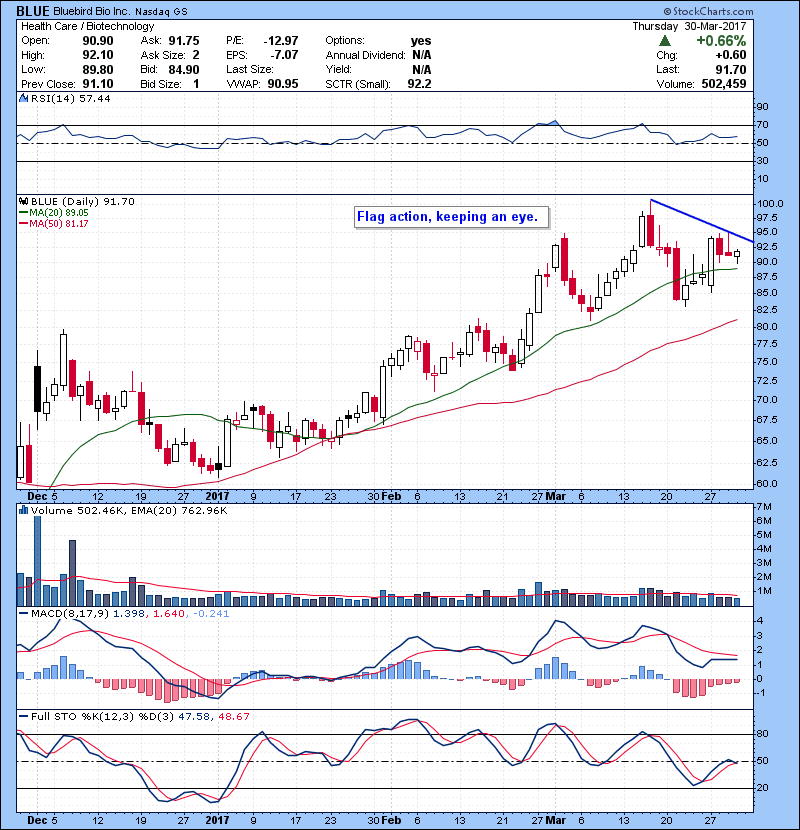Viewport: 800px width, 830px height.
Task: Open the StockCharts.com attribution link
Action: click(x=708, y=11)
